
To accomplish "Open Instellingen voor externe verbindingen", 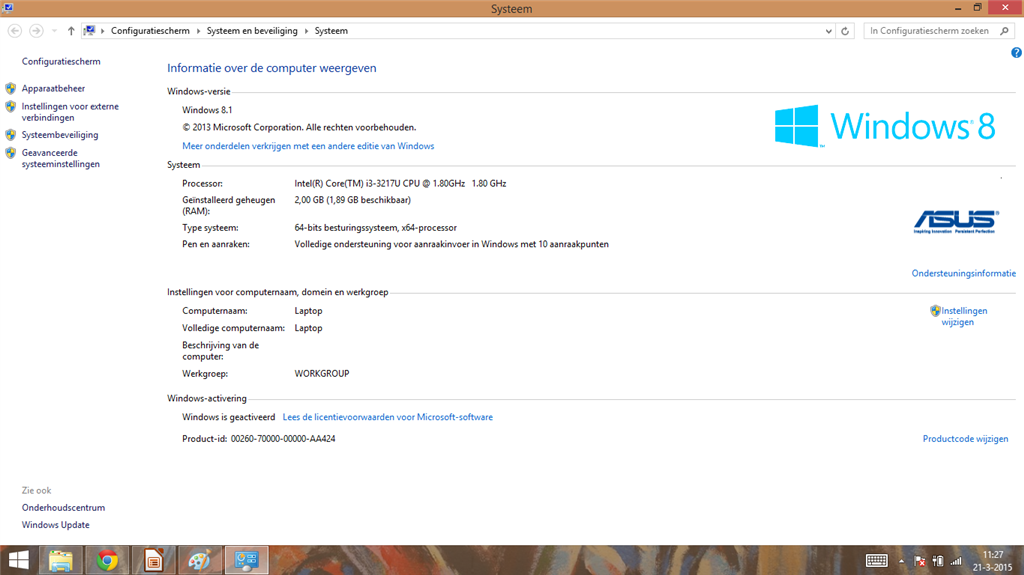I will (x=70, y=112).
